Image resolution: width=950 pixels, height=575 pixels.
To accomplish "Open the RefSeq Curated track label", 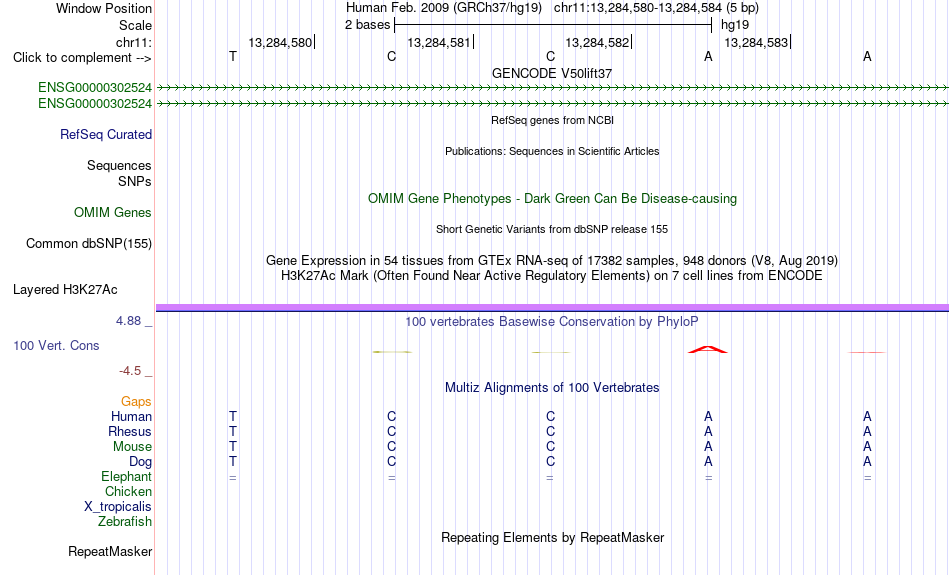I will [105, 135].
